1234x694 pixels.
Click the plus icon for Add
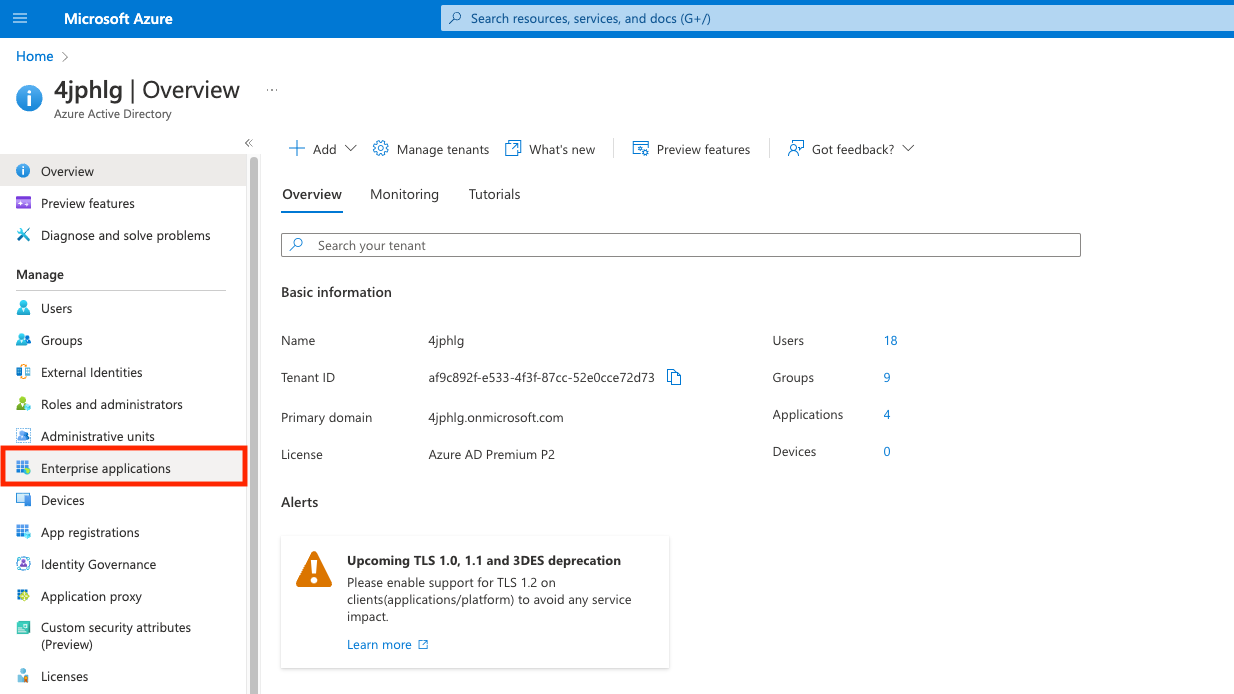(297, 148)
